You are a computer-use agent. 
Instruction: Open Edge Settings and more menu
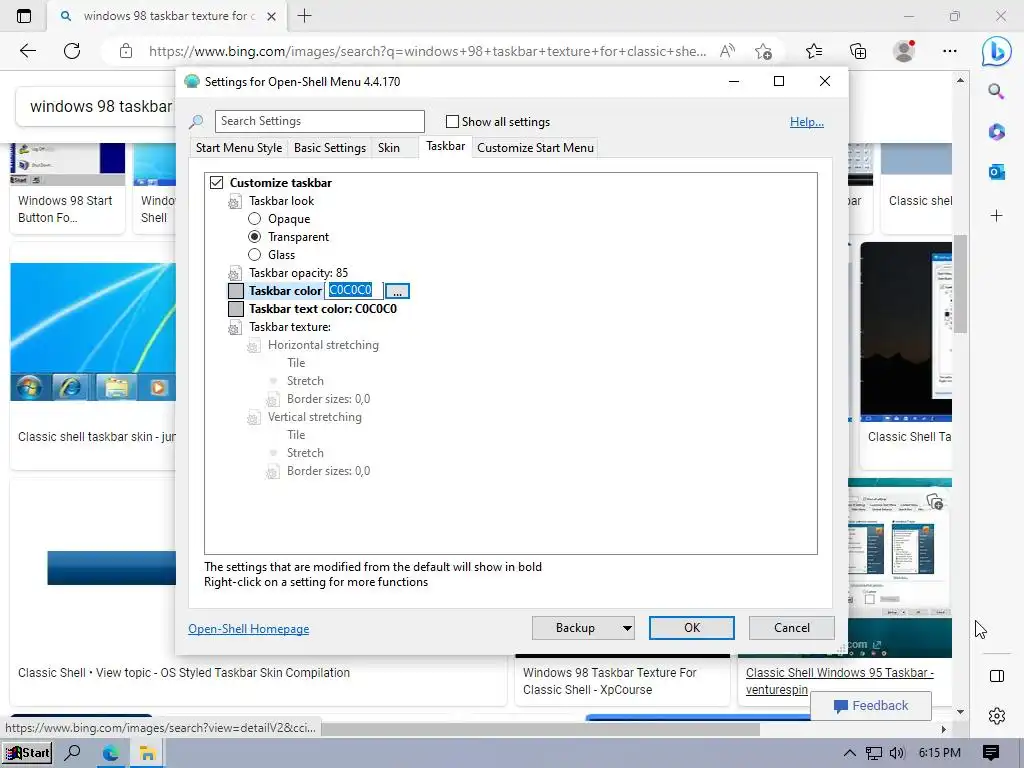tap(950, 51)
